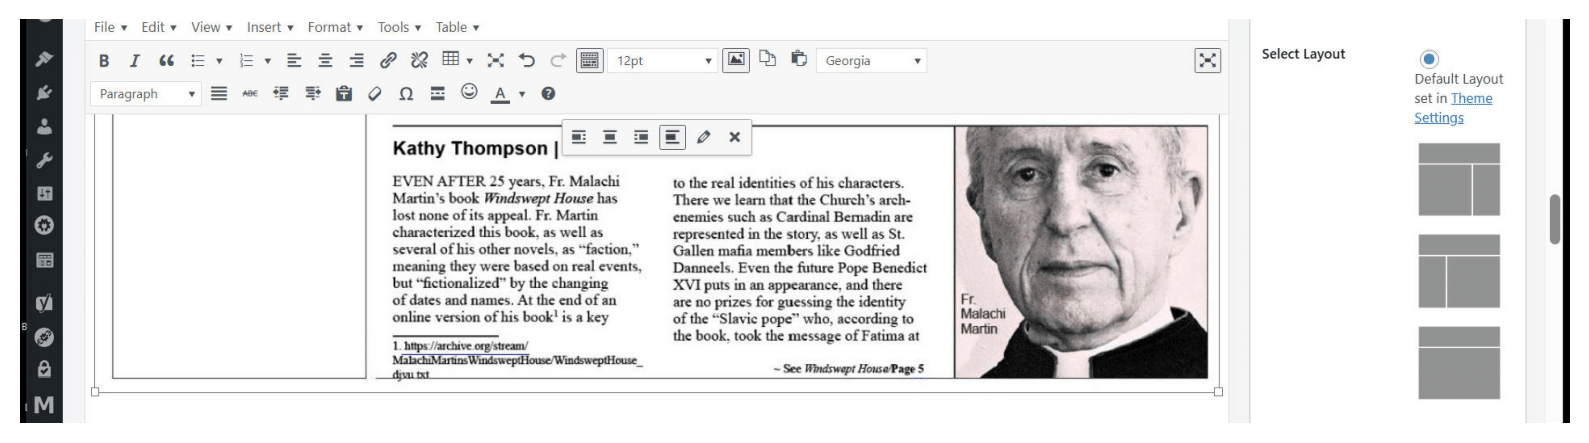The height and width of the screenshot is (443, 1589).
Task: Open the text color picker arrow
Action: (521, 94)
